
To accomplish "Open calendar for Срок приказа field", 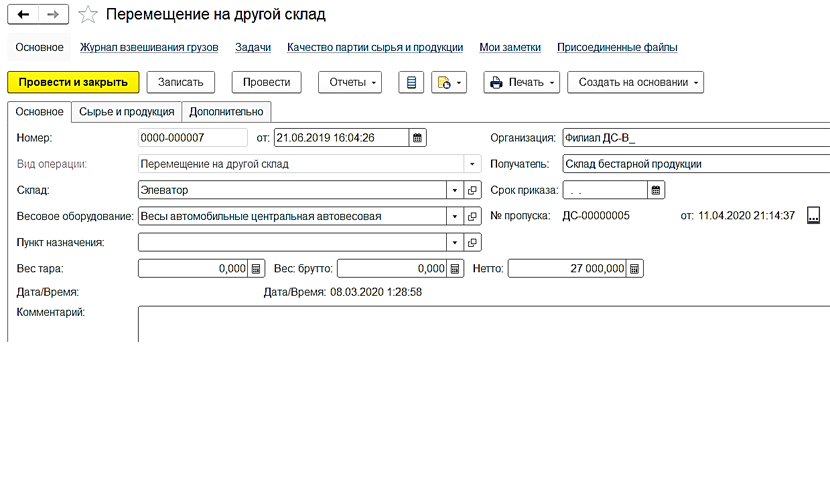I will (656, 190).
